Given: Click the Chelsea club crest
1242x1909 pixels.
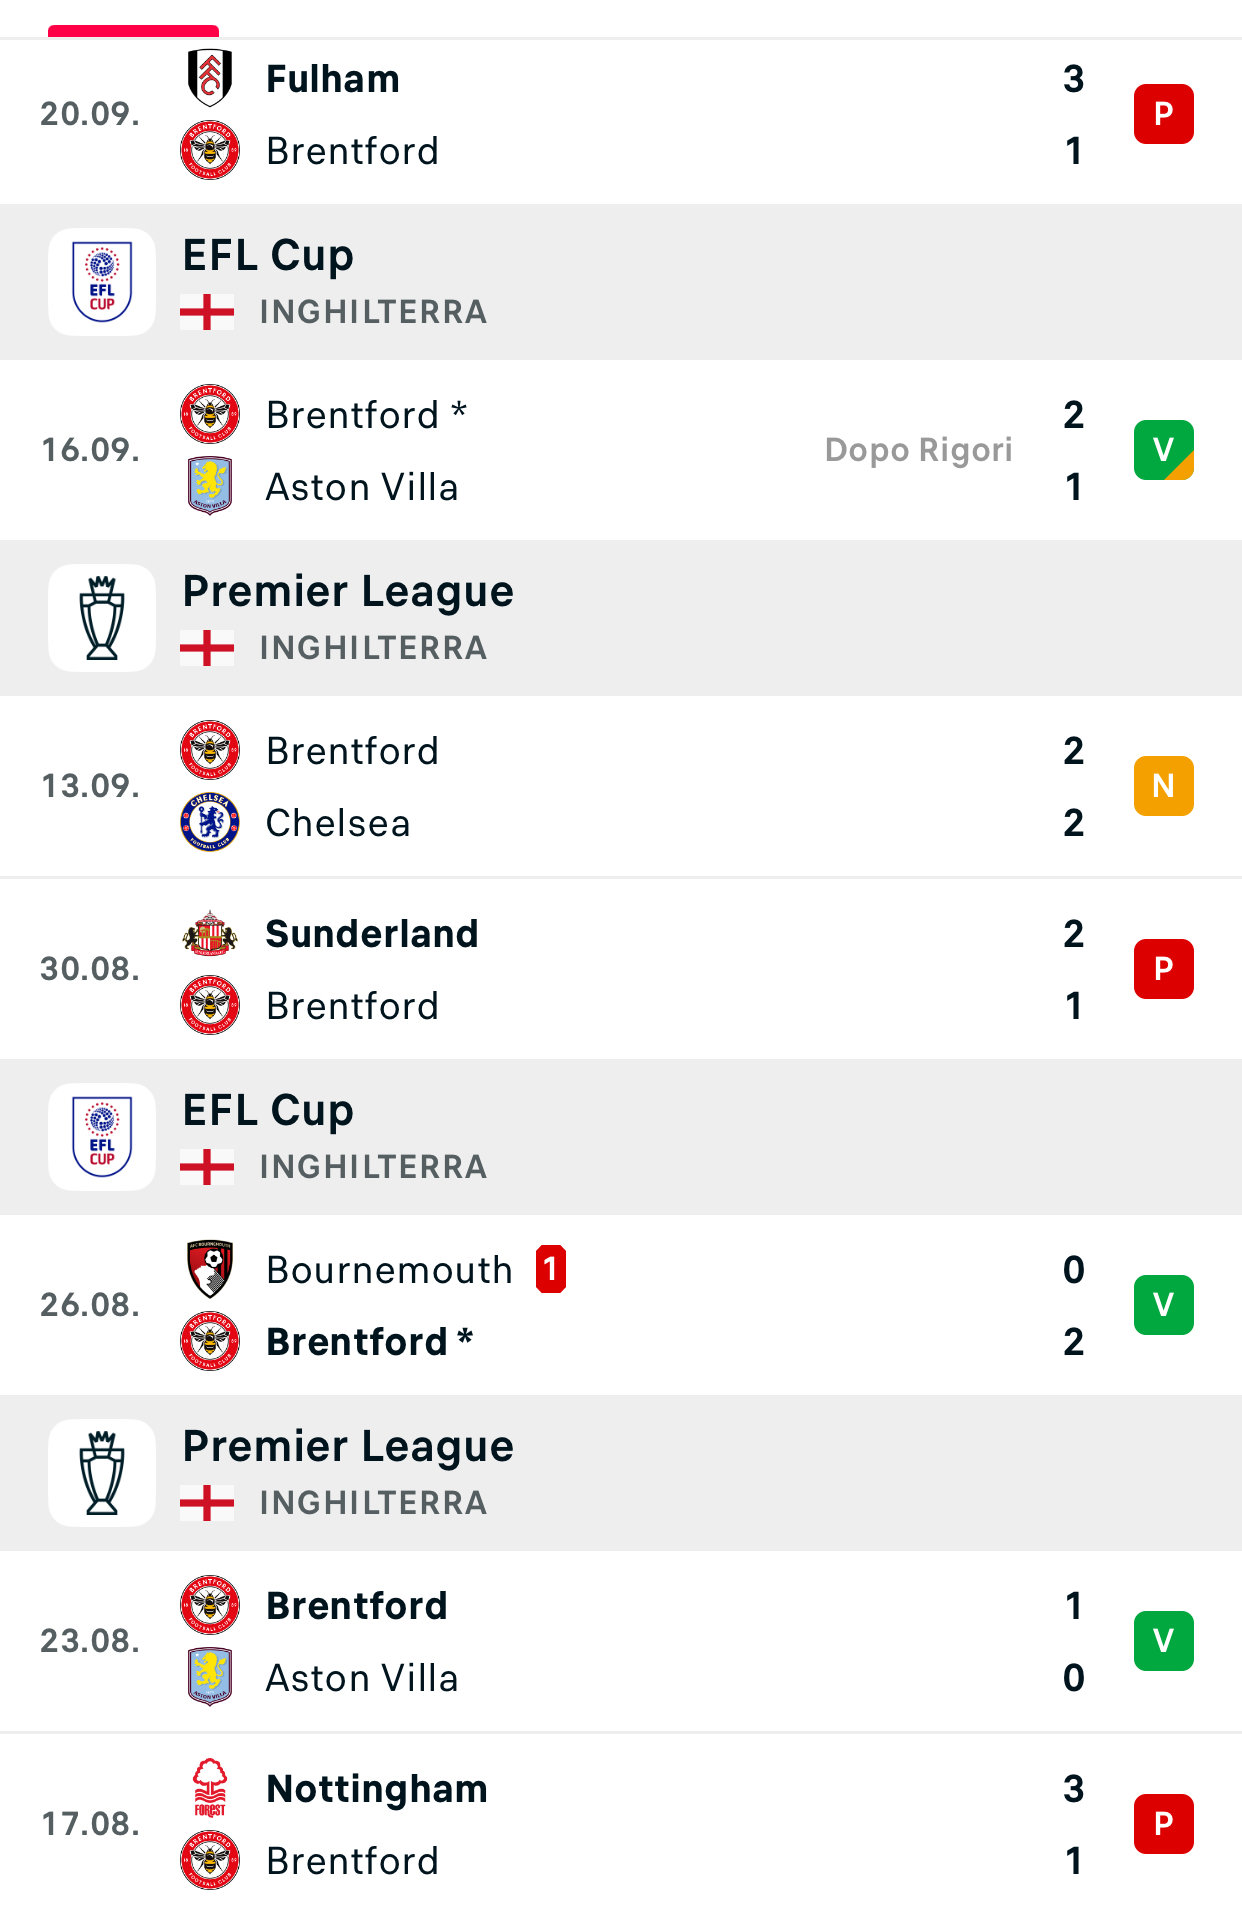Looking at the screenshot, I should (x=210, y=822).
